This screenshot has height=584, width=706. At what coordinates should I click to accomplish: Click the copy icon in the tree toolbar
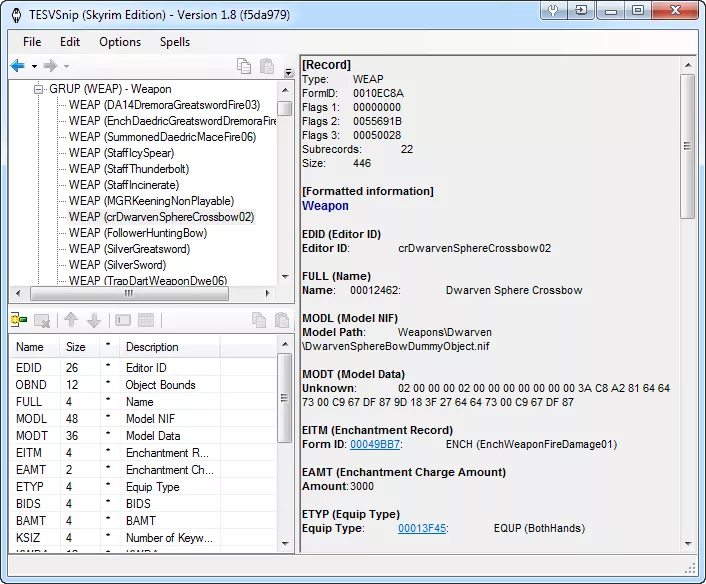[x=244, y=66]
